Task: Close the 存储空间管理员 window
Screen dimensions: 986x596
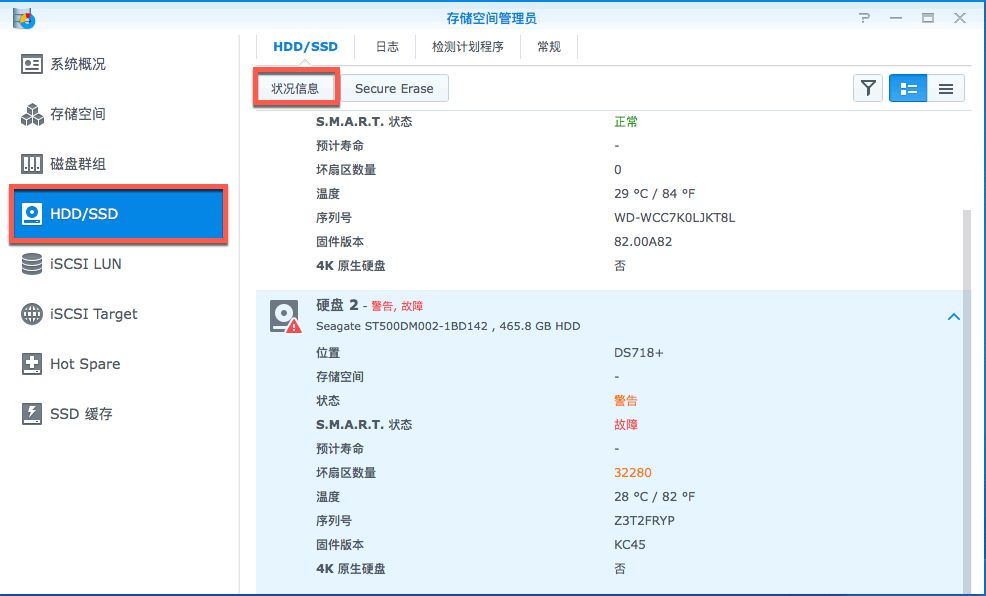Action: [x=960, y=18]
